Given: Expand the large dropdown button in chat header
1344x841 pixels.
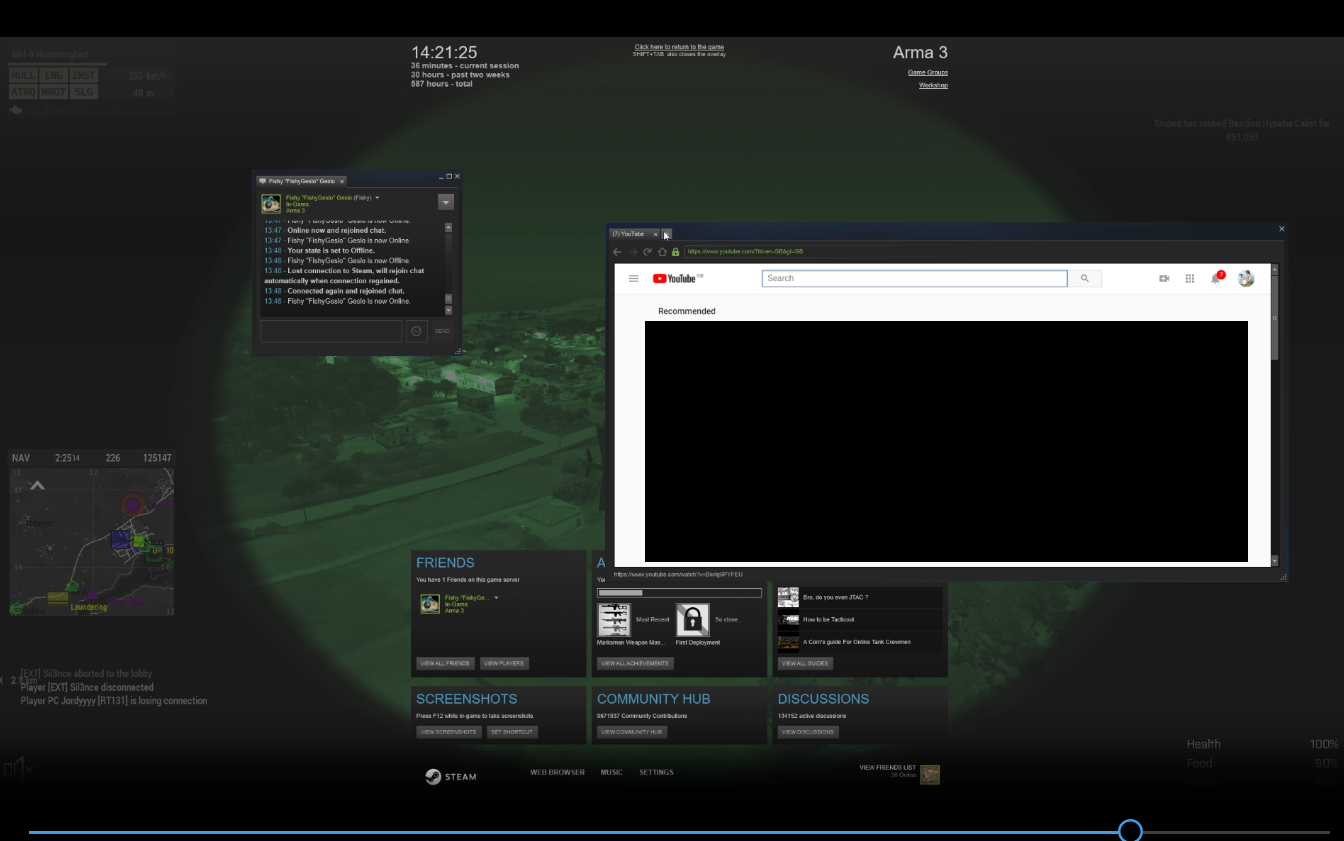Looking at the screenshot, I should coord(446,202).
